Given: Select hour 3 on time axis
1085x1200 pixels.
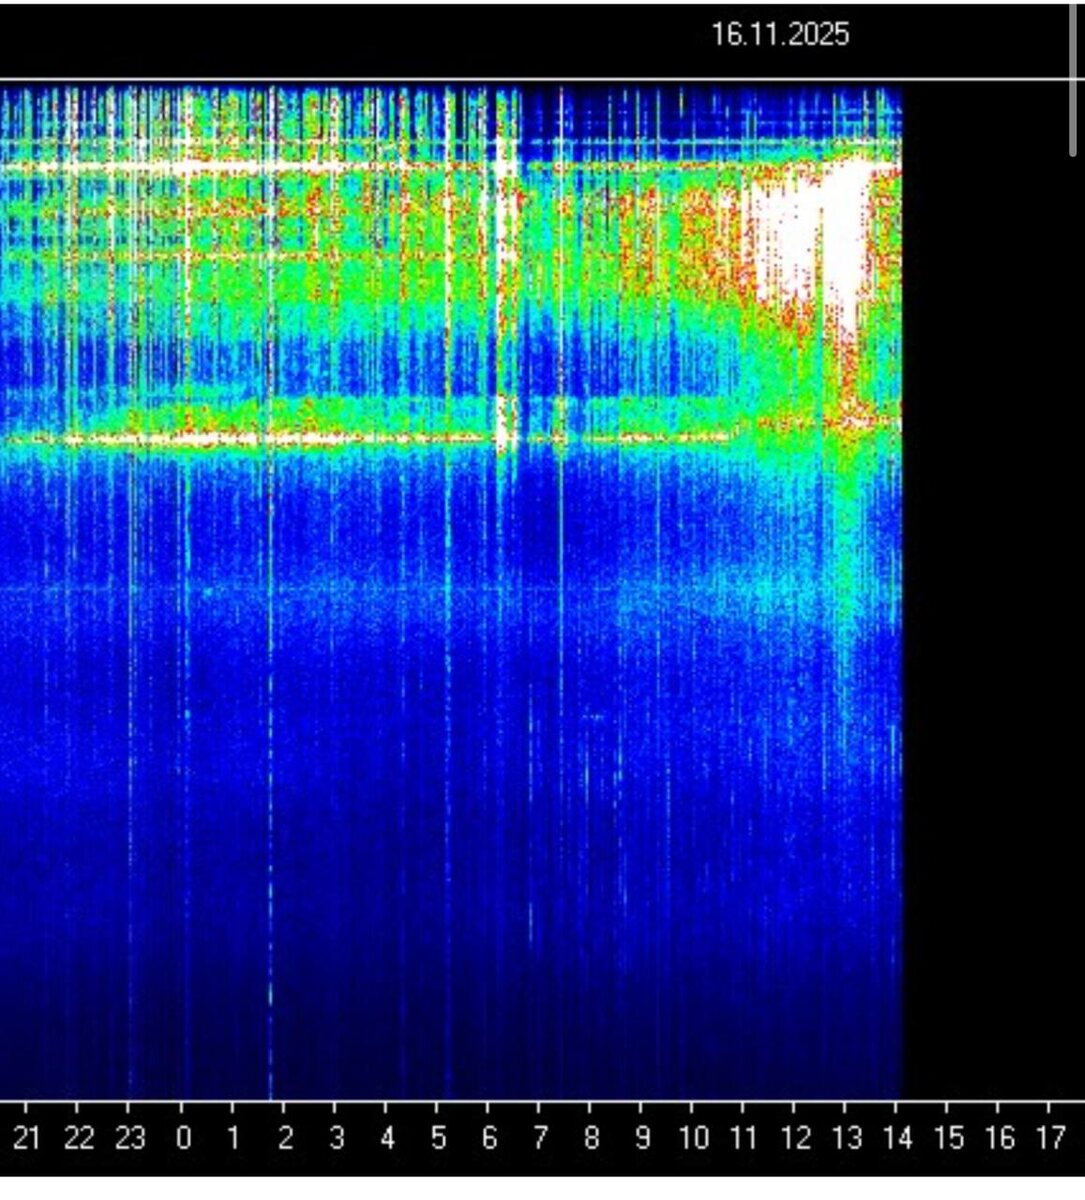Looking at the screenshot, I should [337, 1138].
